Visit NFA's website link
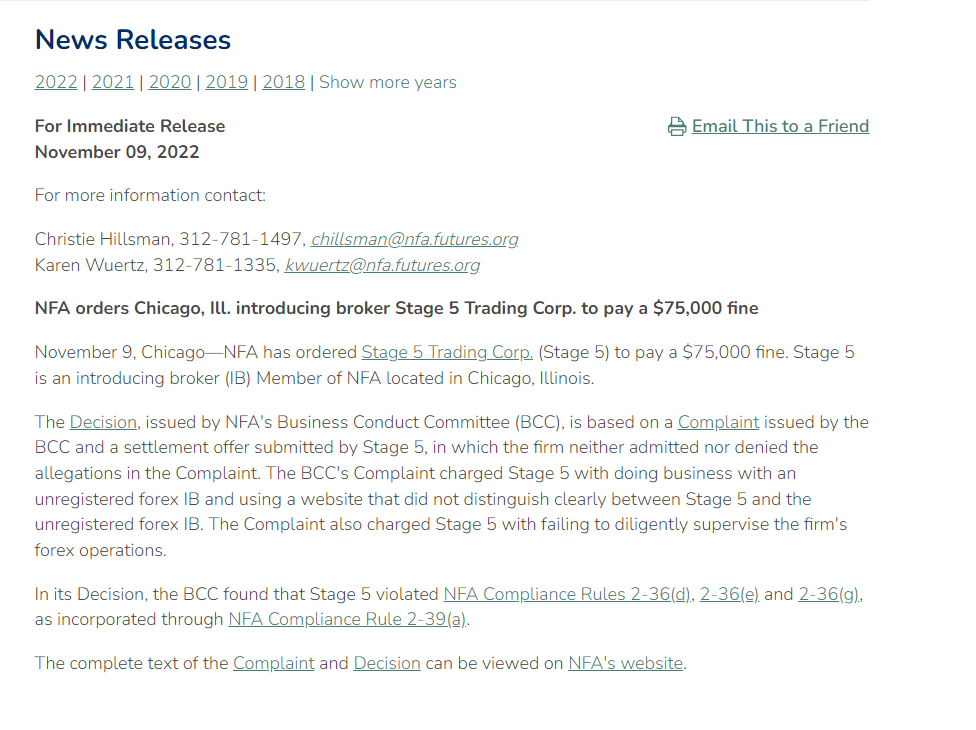The height and width of the screenshot is (730, 976). (x=626, y=663)
